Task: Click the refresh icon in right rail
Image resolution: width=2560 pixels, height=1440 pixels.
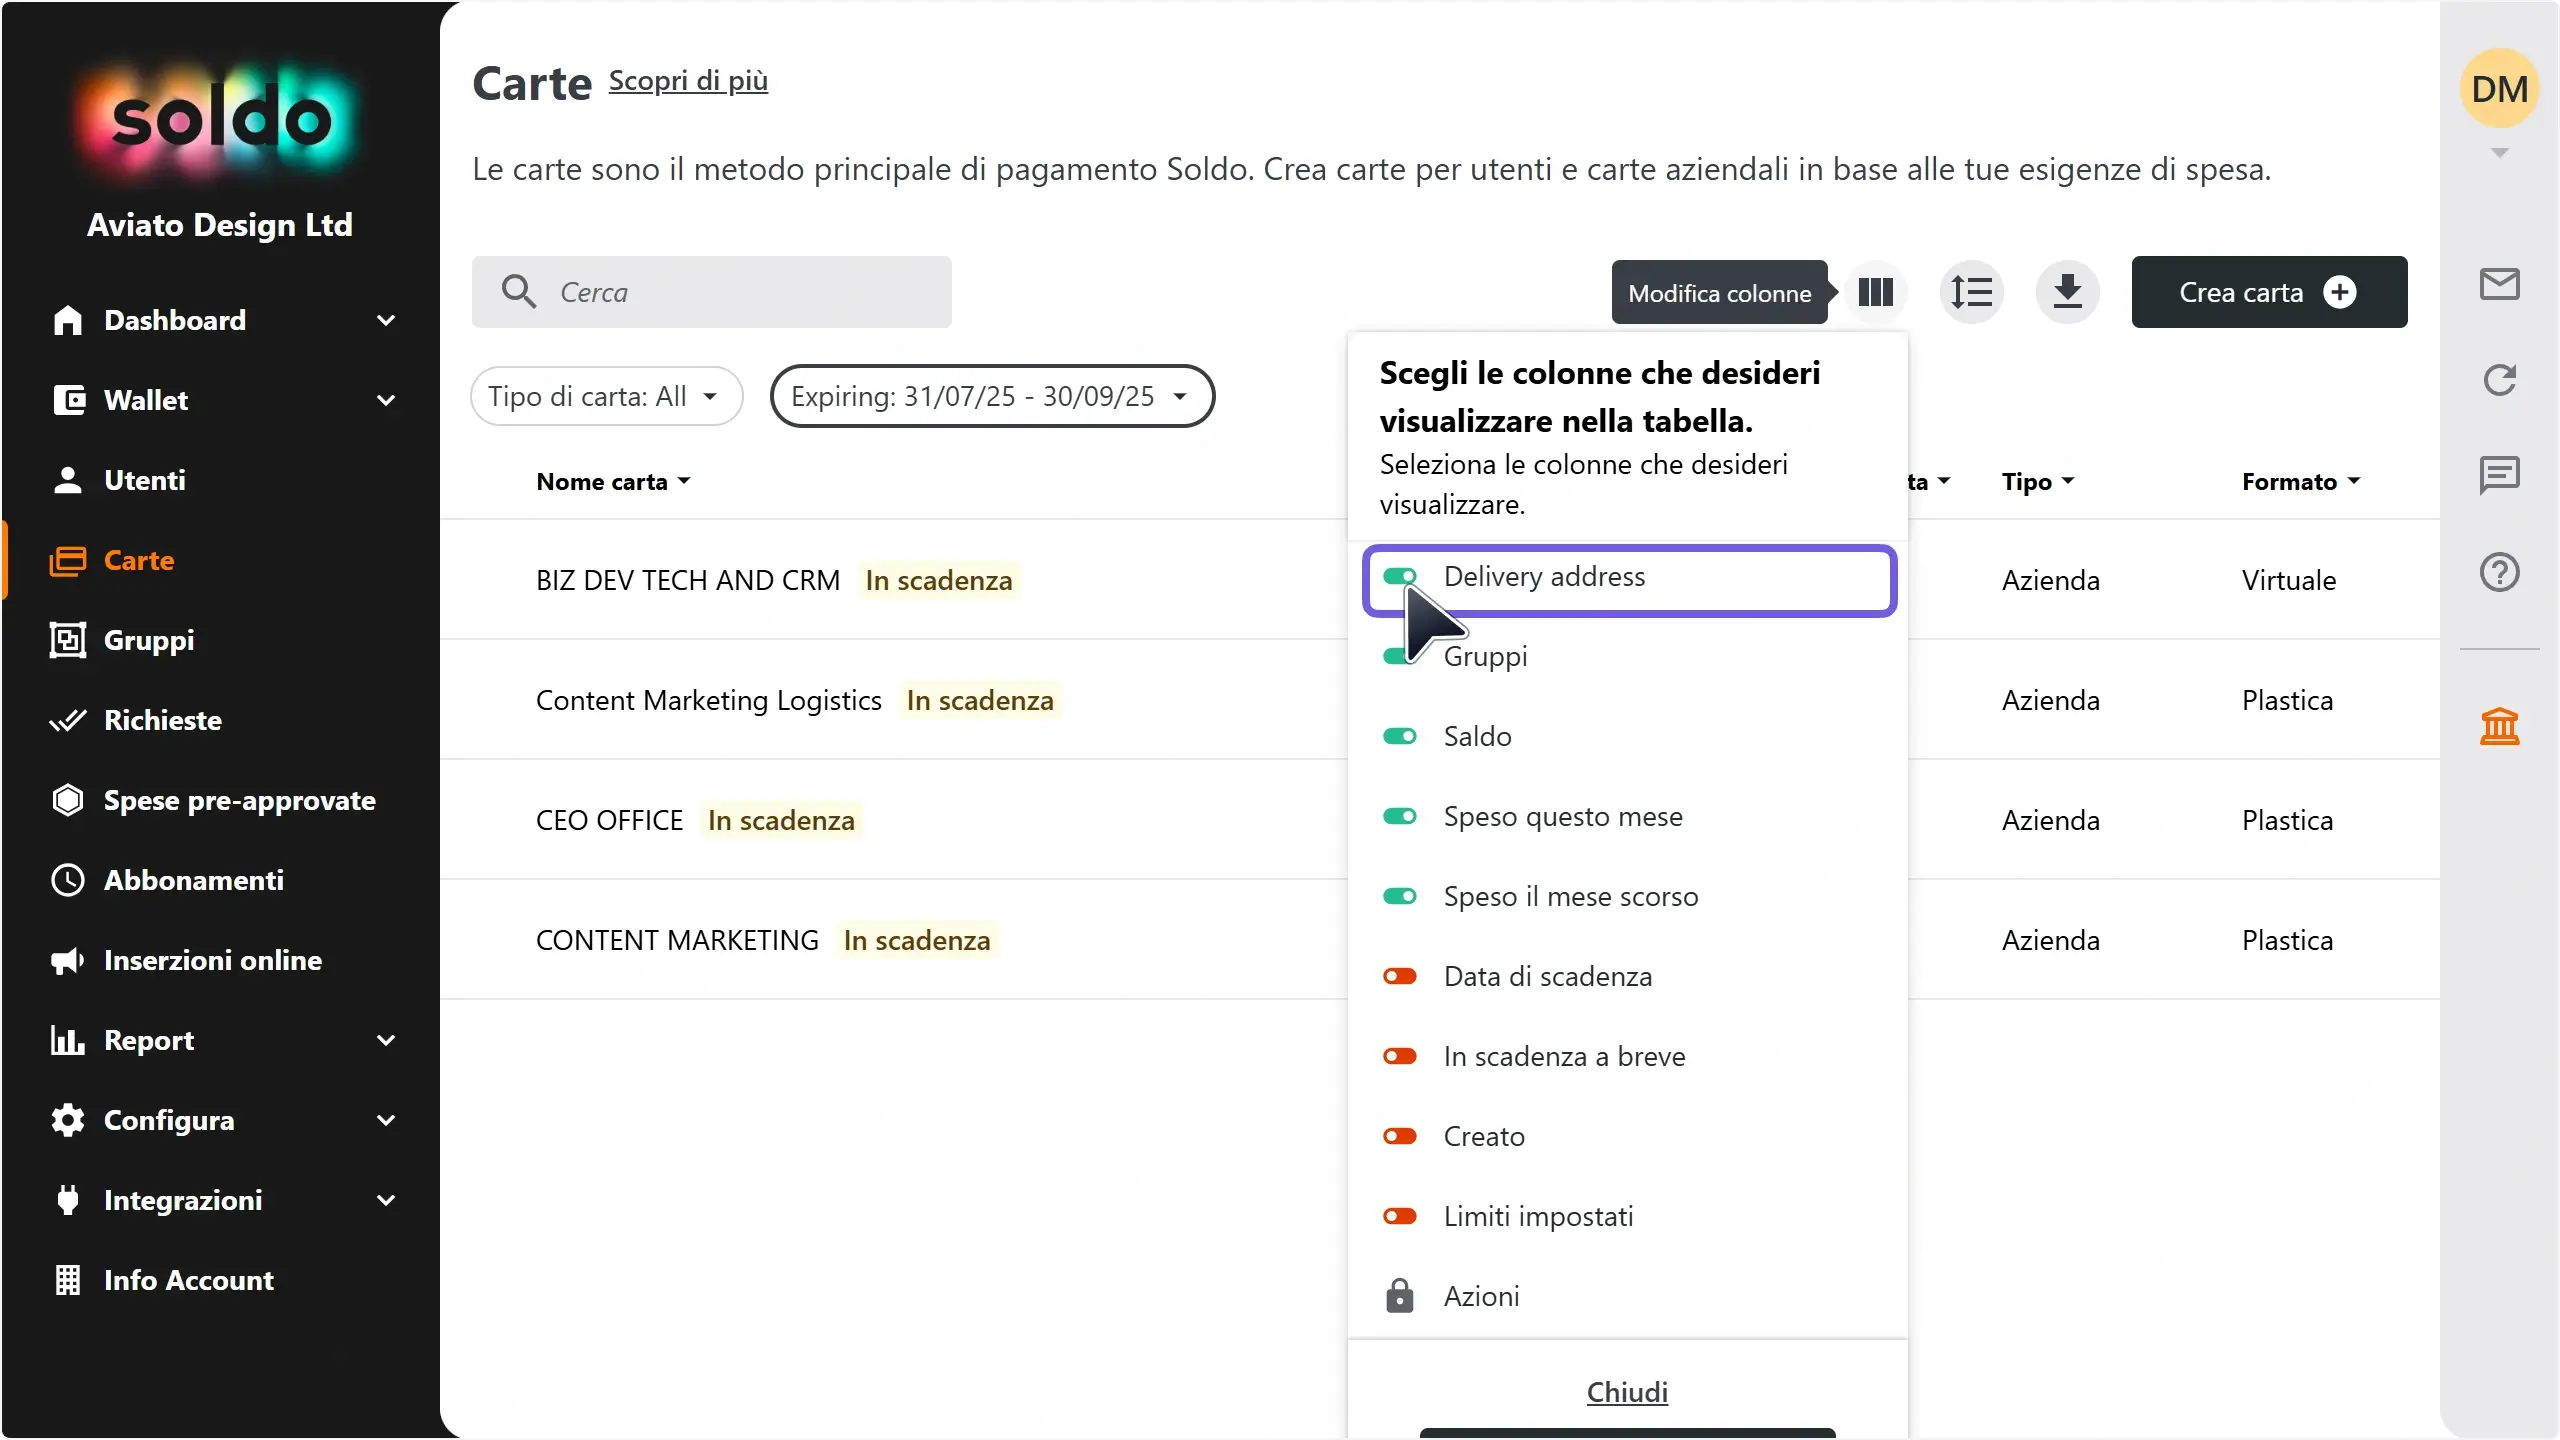Action: point(2499,380)
